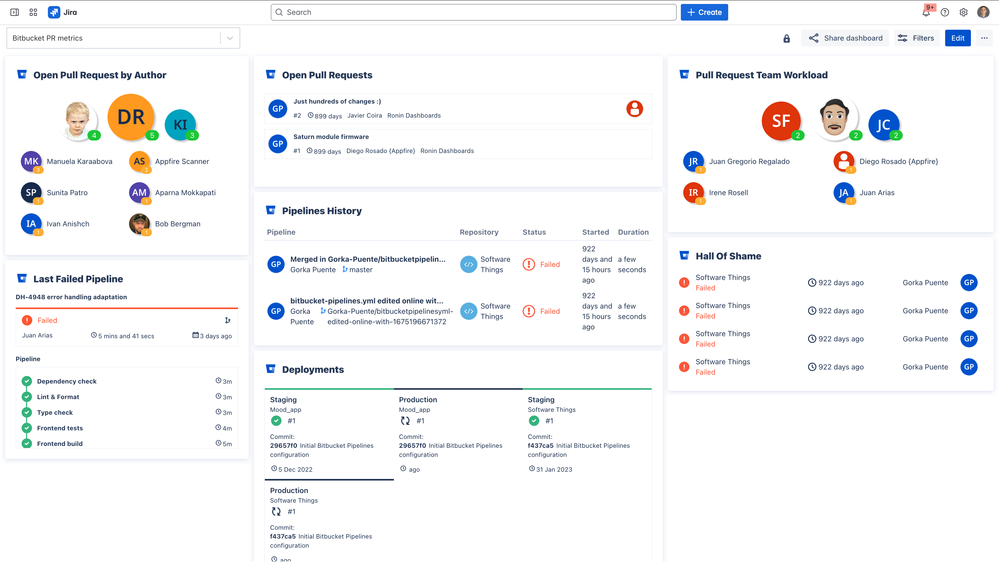Image resolution: width=999 pixels, height=562 pixels.
Task: Click the MK avatar for Manuela Karaabova
Action: click(x=31, y=161)
